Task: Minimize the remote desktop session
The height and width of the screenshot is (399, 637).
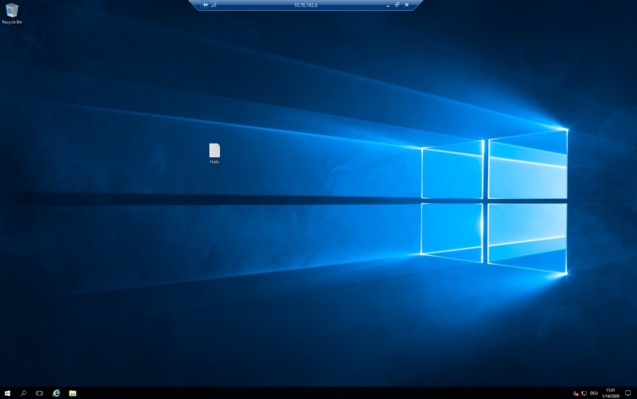Action: coord(388,5)
